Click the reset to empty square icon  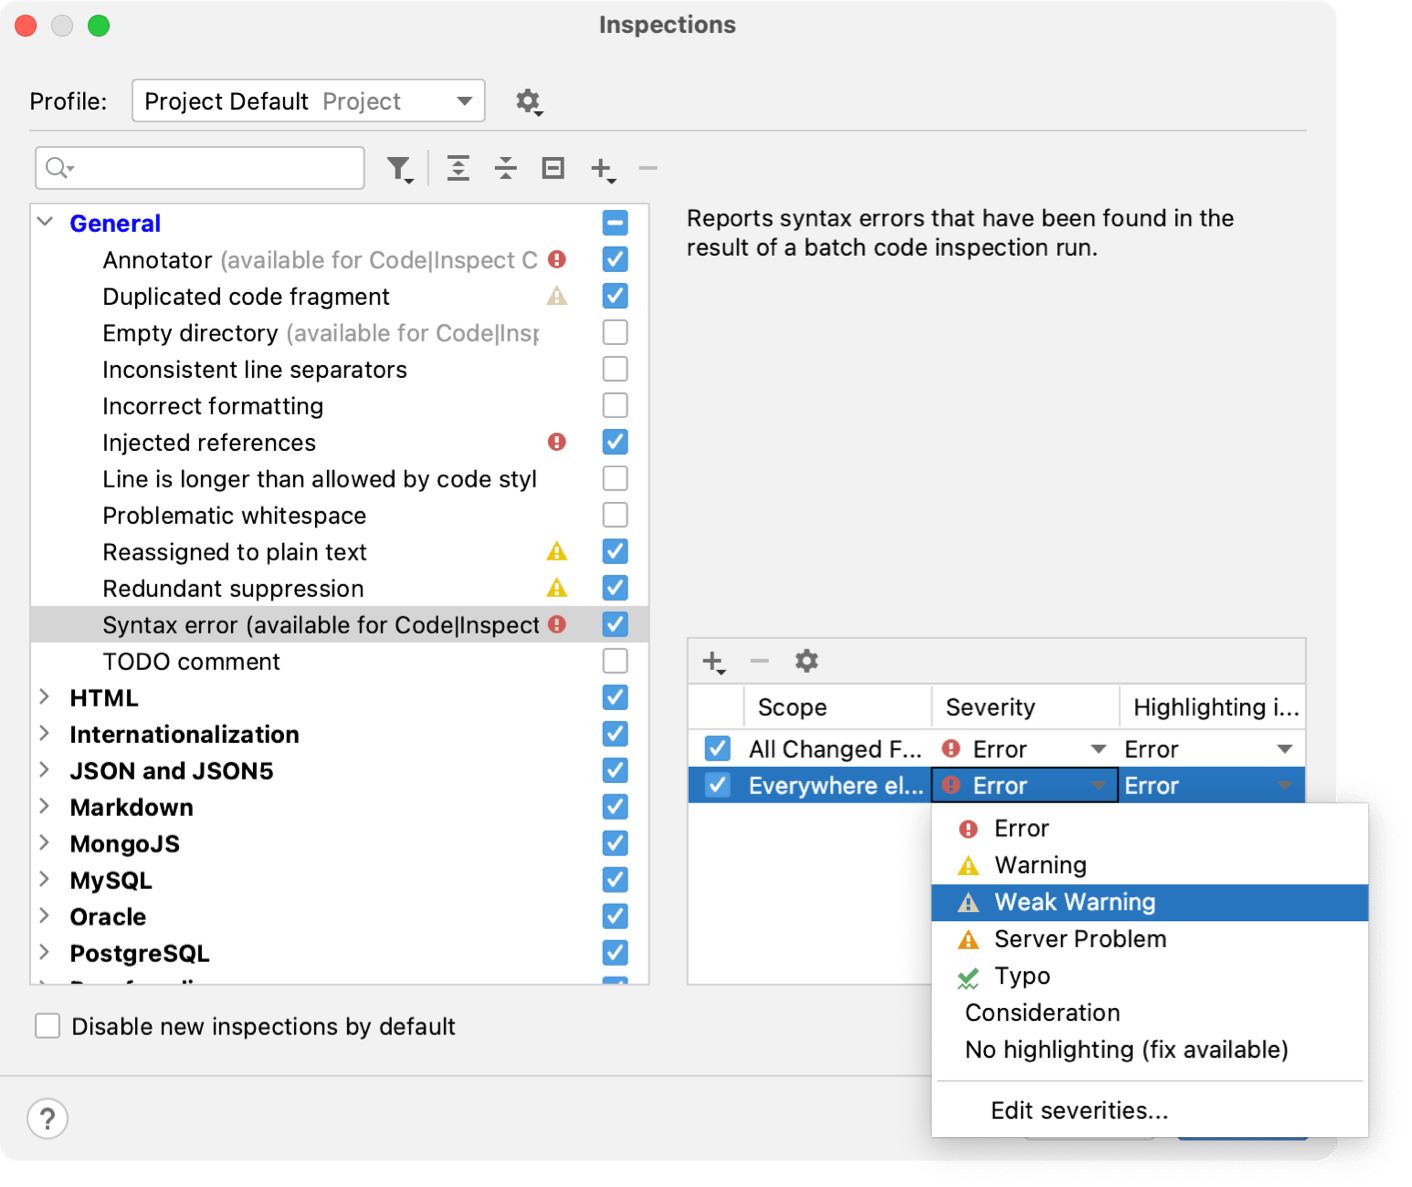click(553, 168)
